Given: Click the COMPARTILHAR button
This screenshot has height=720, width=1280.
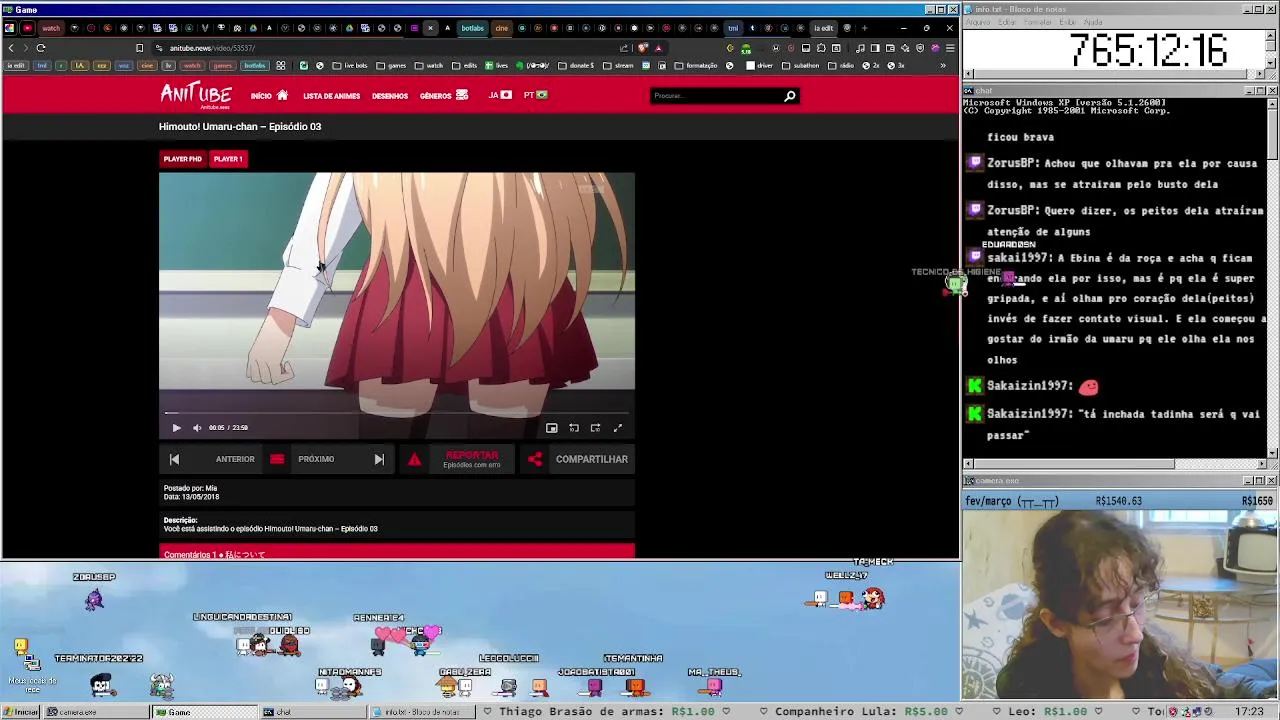Looking at the screenshot, I should (x=592, y=459).
